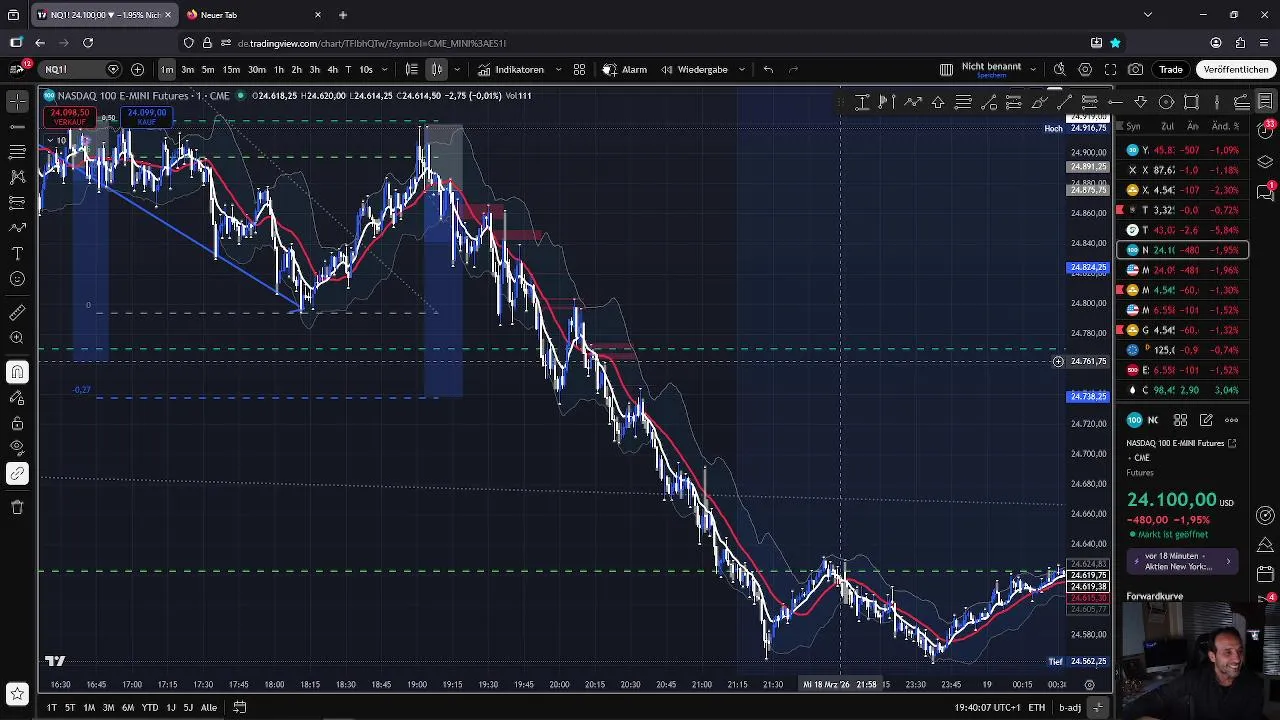Image resolution: width=1280 pixels, height=720 pixels.
Task: Select Alle range at bottom
Action: coord(209,707)
